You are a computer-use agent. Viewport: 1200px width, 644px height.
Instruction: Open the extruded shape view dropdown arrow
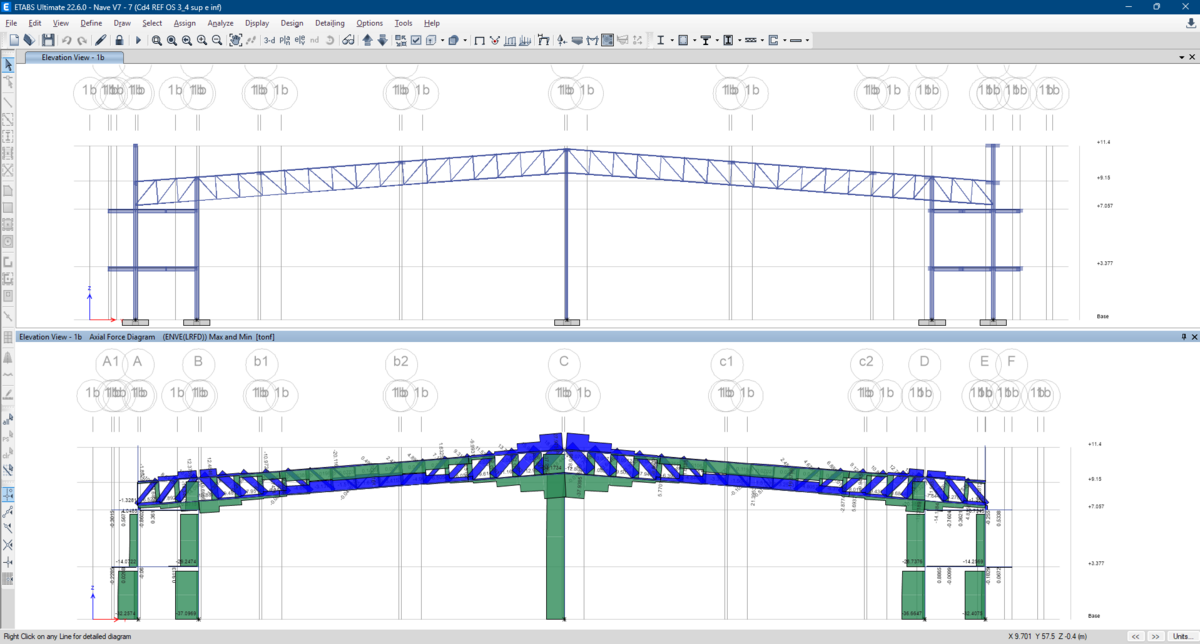tap(465, 41)
